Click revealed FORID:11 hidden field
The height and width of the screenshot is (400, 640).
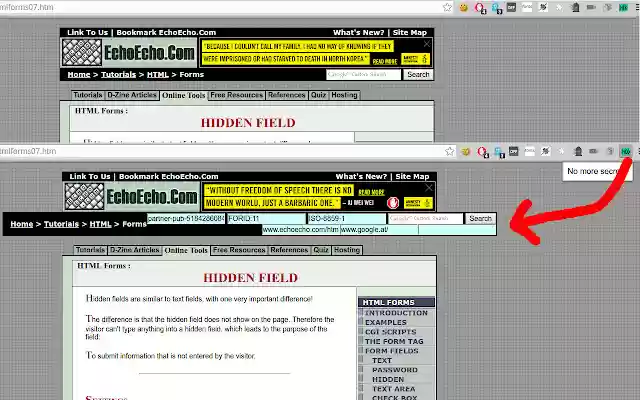[x=267, y=218]
